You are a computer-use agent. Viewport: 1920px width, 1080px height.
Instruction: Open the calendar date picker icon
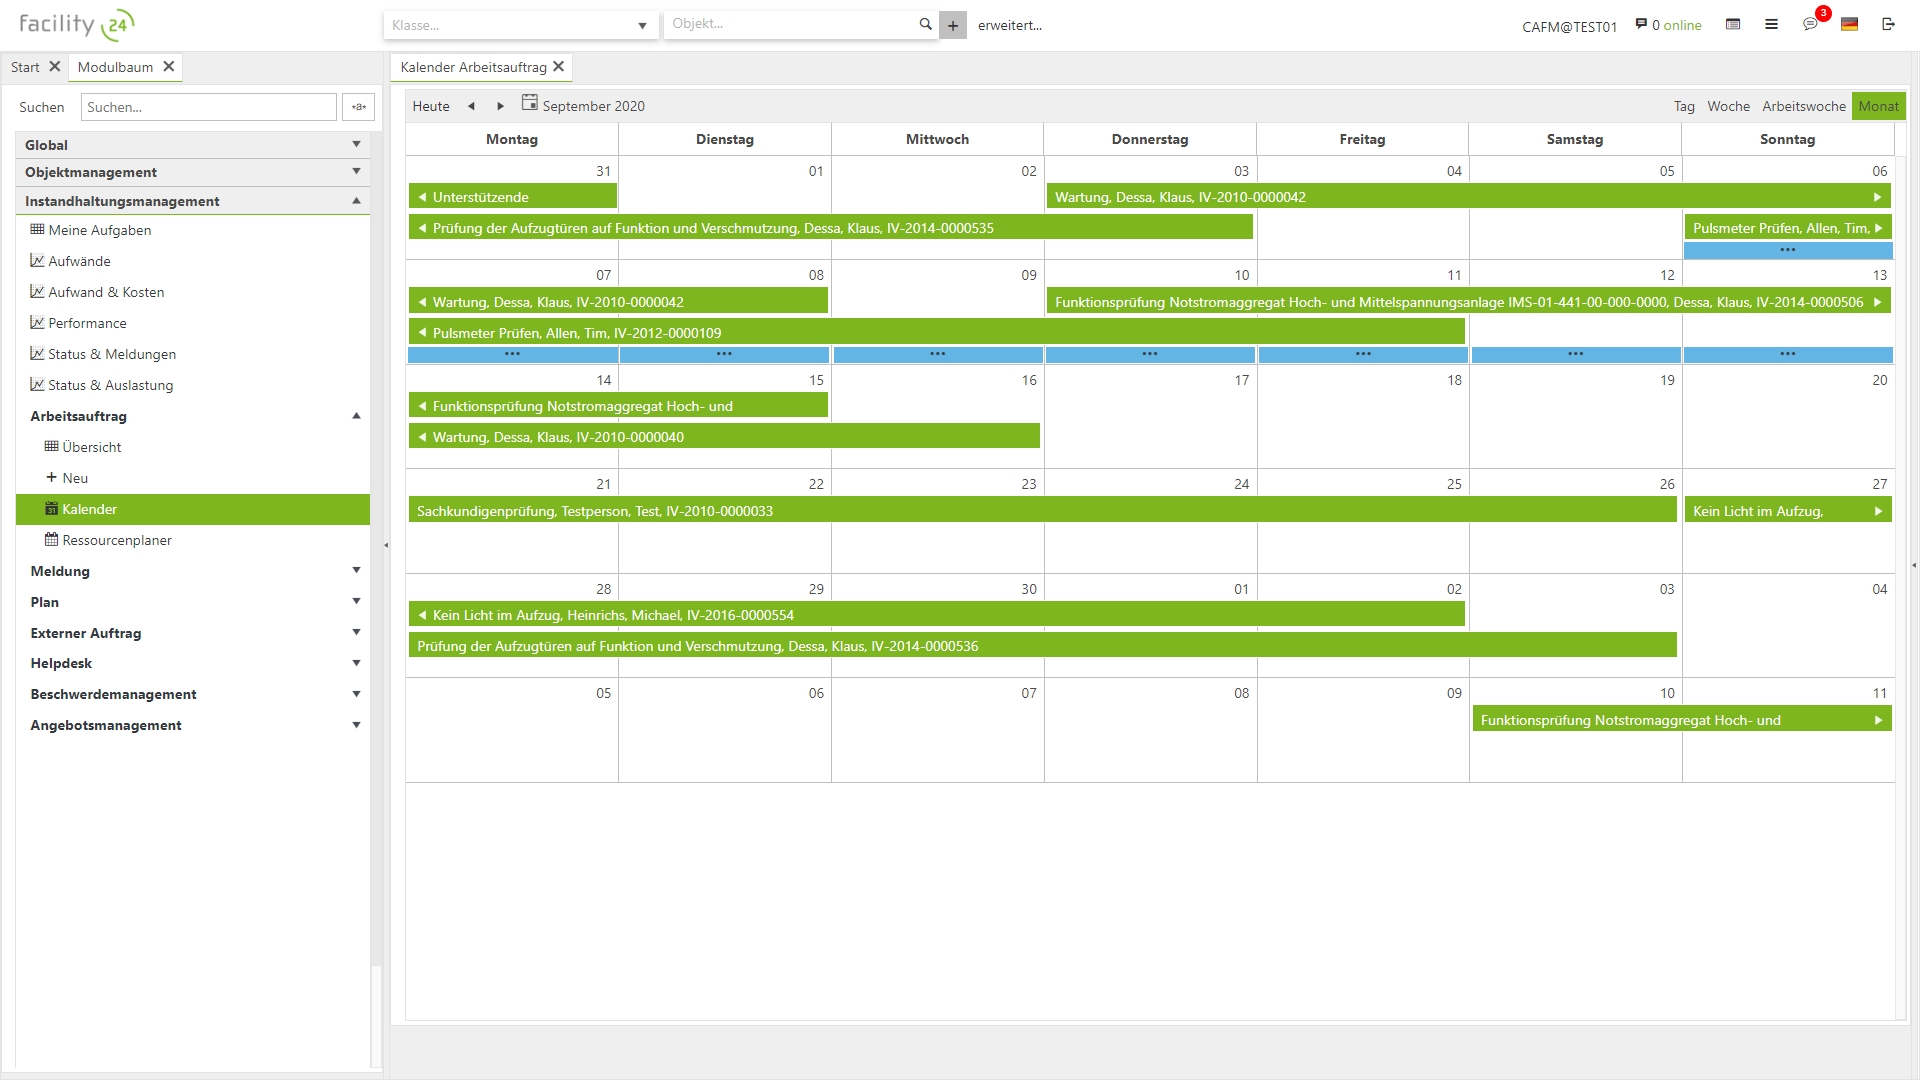coord(529,103)
